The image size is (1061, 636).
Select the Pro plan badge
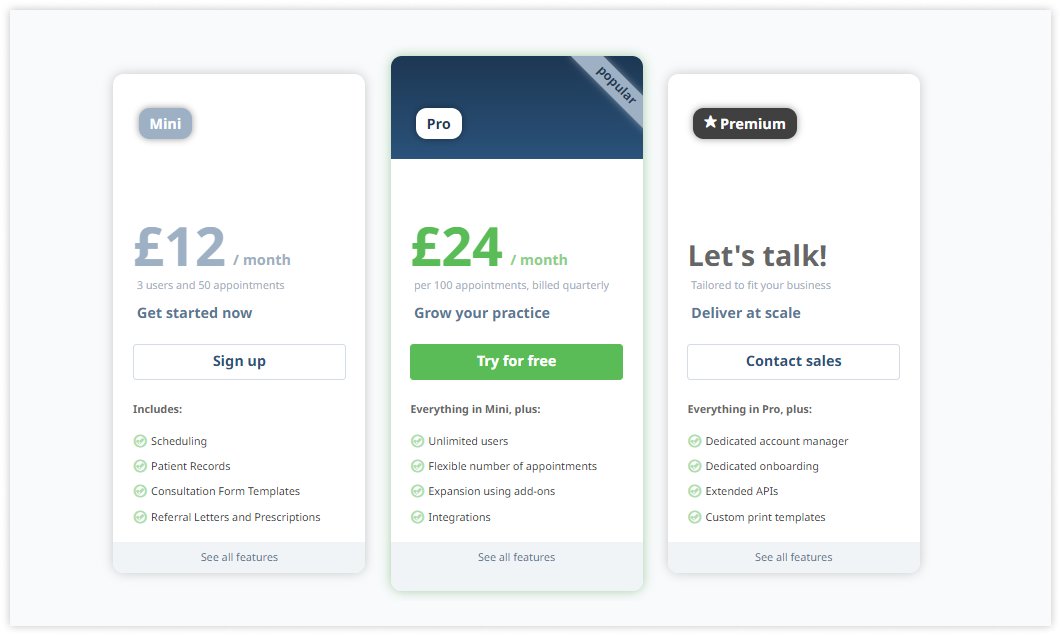click(438, 123)
